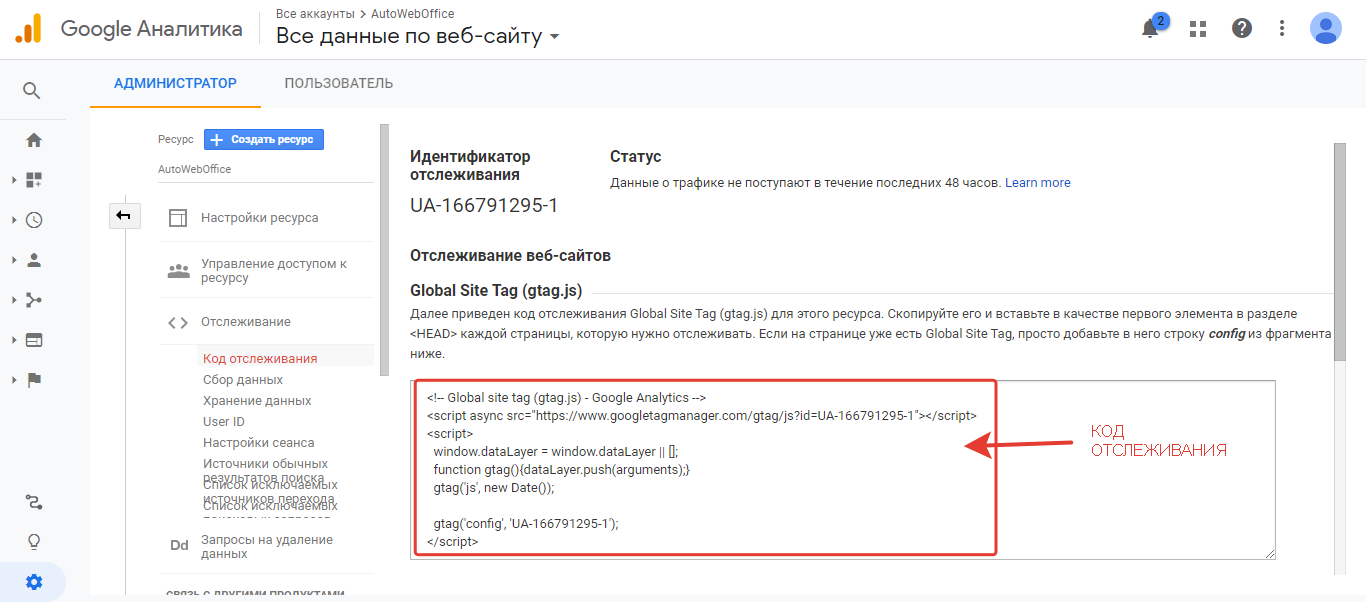Click the help question mark icon
1366x602 pixels.
[1242, 28]
